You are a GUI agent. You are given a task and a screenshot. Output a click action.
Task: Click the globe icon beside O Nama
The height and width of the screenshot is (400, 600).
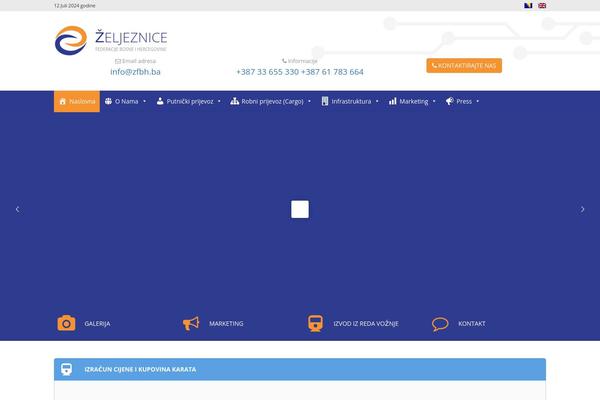[108, 101]
